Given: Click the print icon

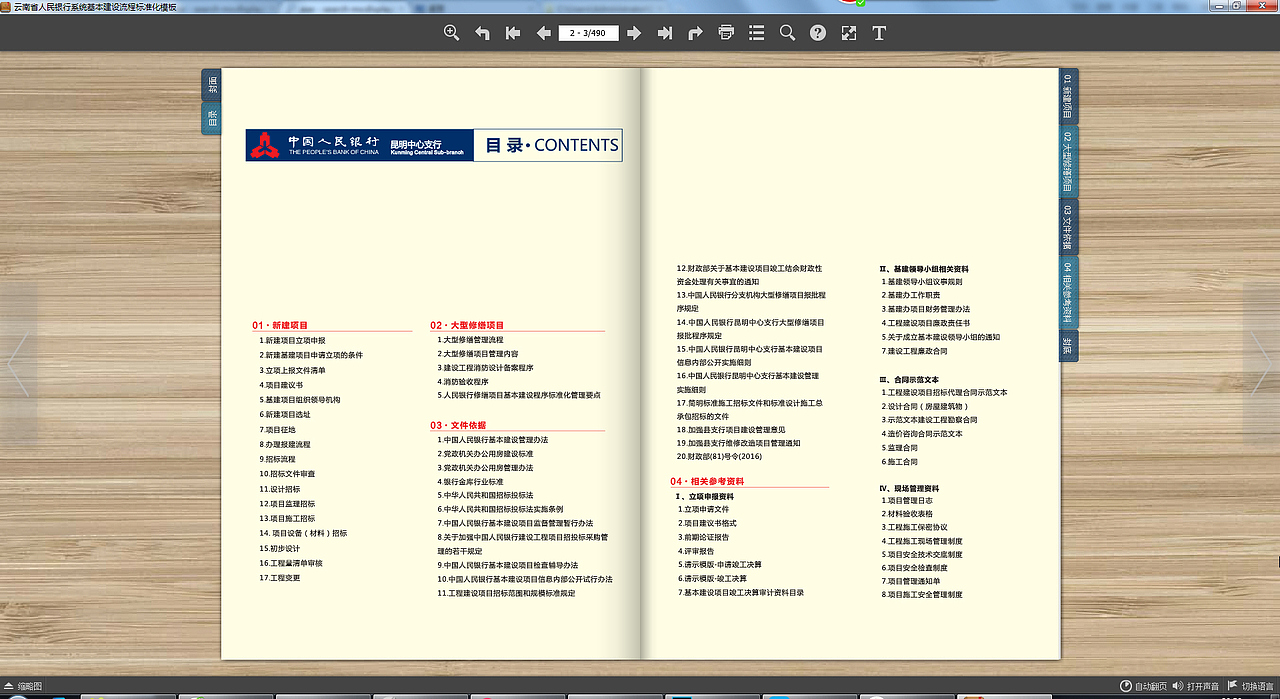Looking at the screenshot, I should coord(726,33).
